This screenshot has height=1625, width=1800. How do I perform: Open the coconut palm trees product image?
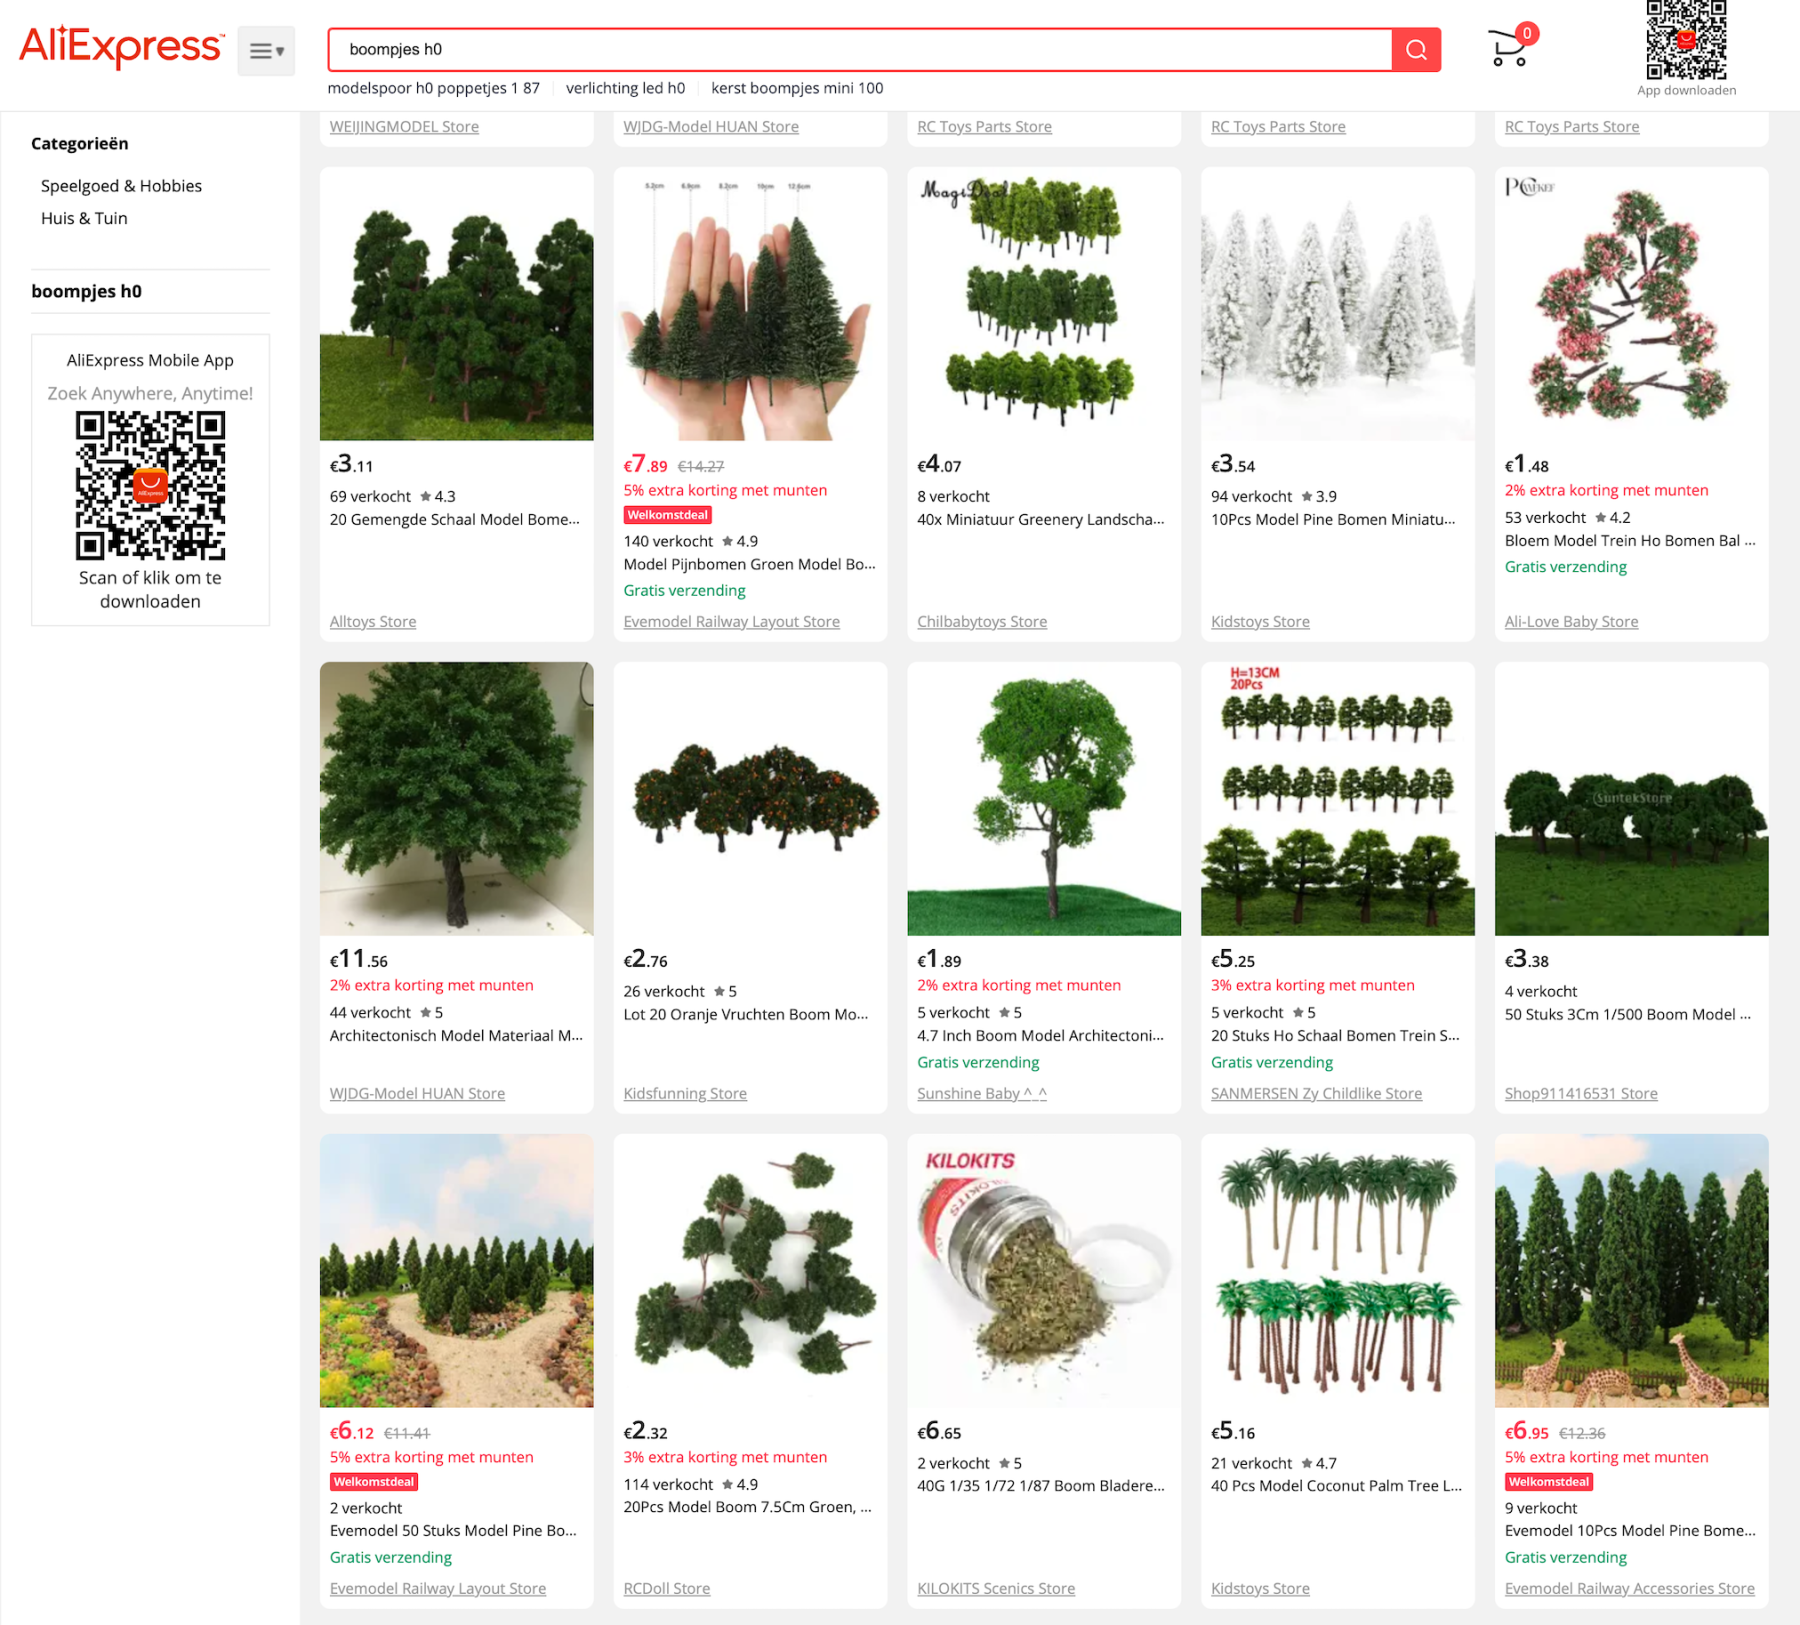coord(1337,1271)
